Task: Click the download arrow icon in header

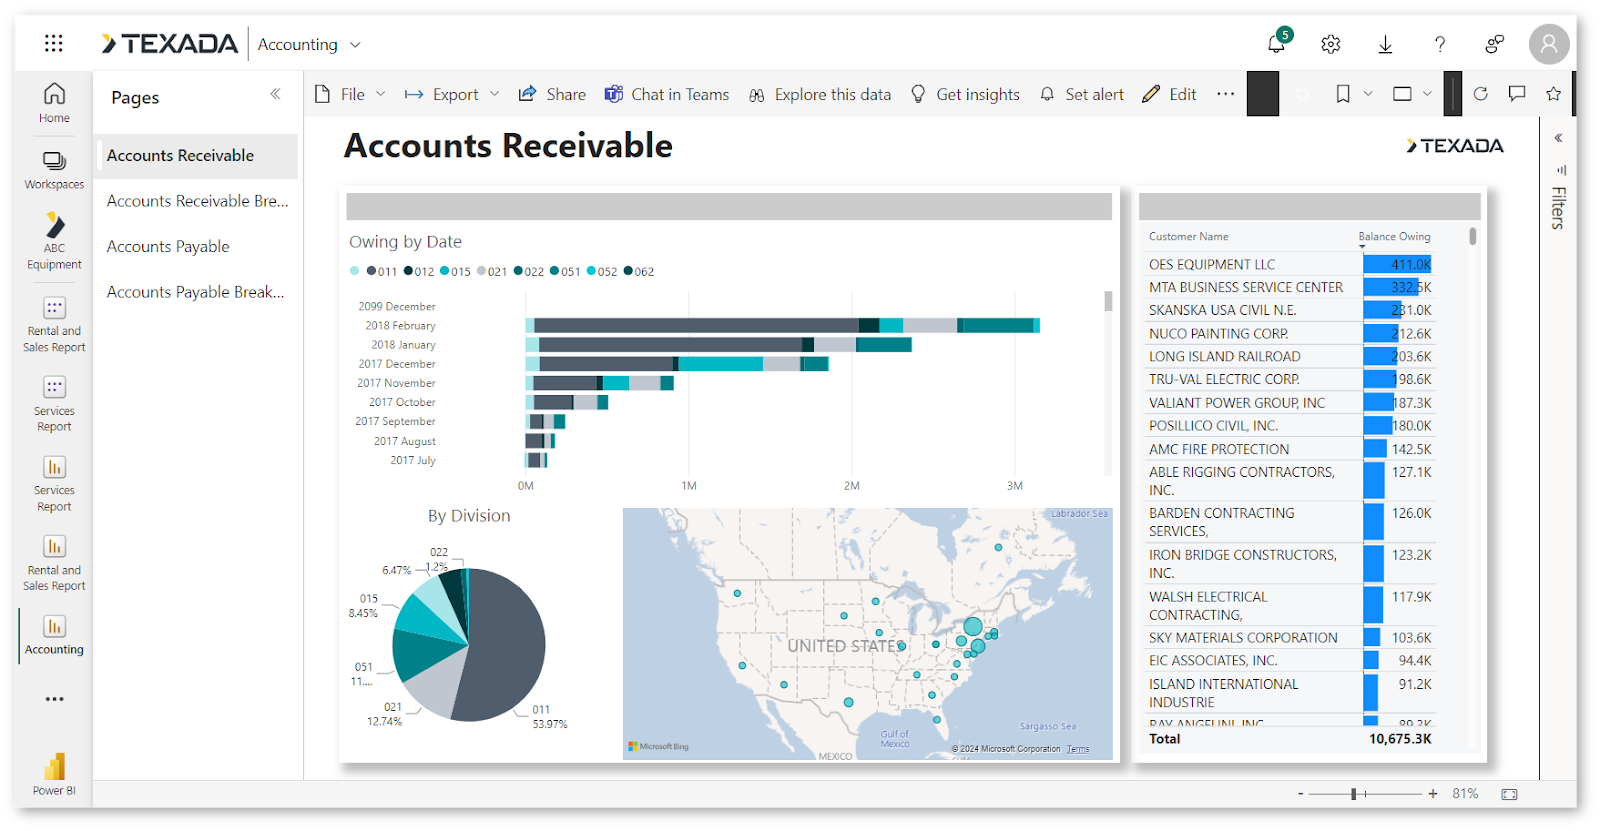Action: (x=1385, y=44)
